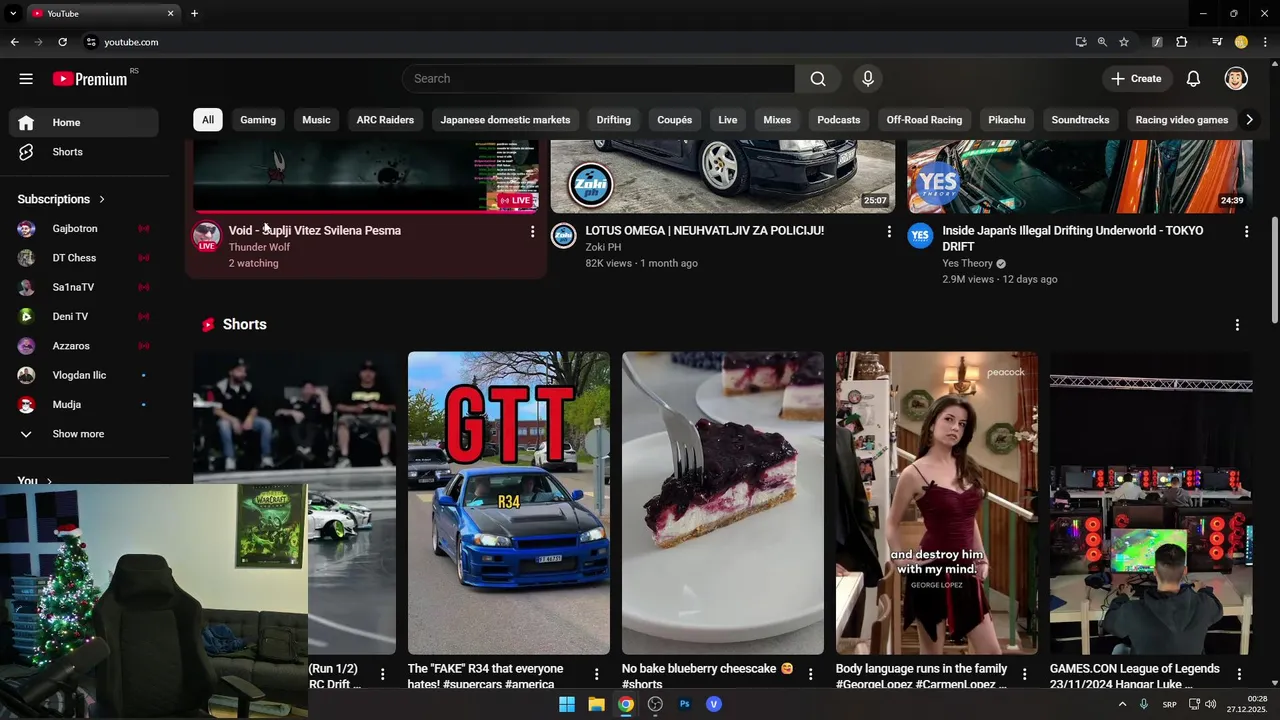Play the FAKE R34 short thumbnail

click(x=509, y=503)
